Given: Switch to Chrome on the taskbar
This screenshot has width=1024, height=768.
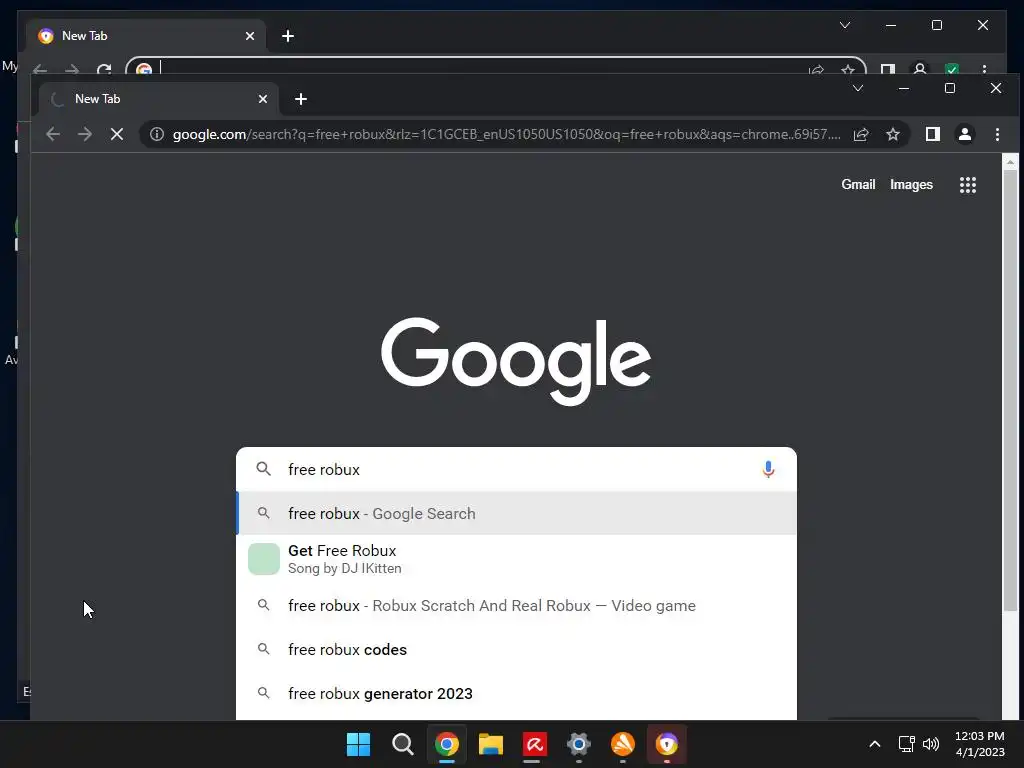Looking at the screenshot, I should tap(447, 744).
